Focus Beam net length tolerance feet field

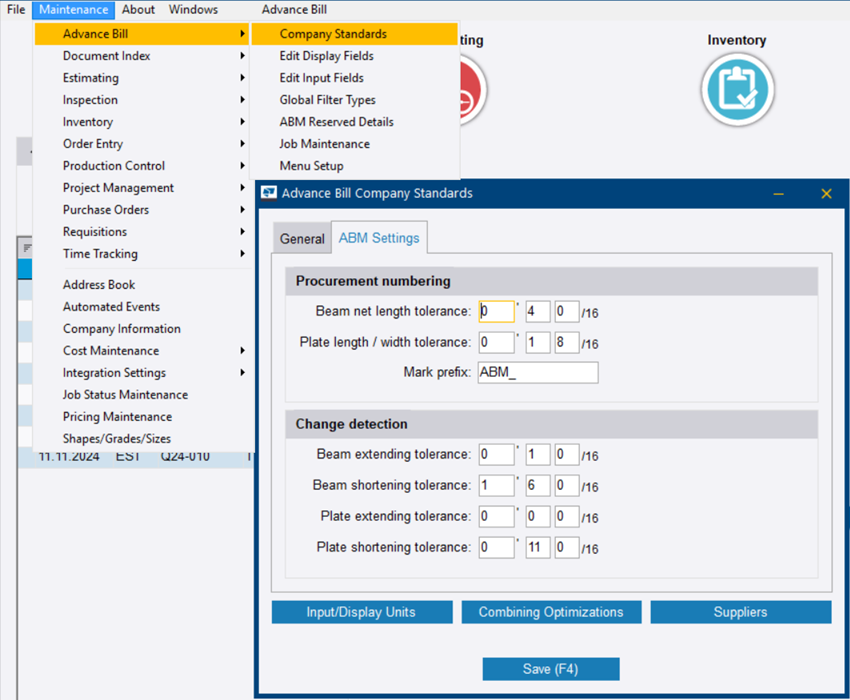click(497, 311)
